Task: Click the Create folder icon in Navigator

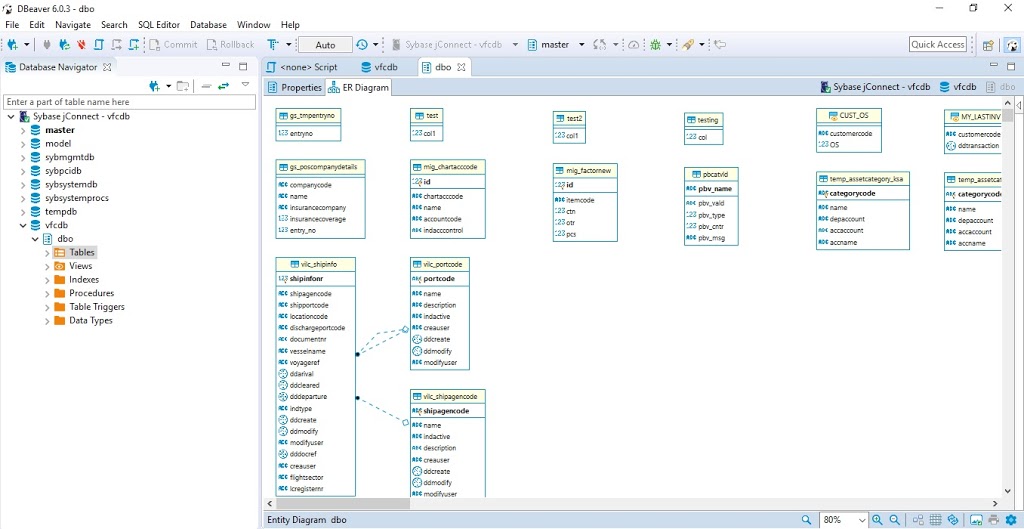Action: (x=183, y=86)
